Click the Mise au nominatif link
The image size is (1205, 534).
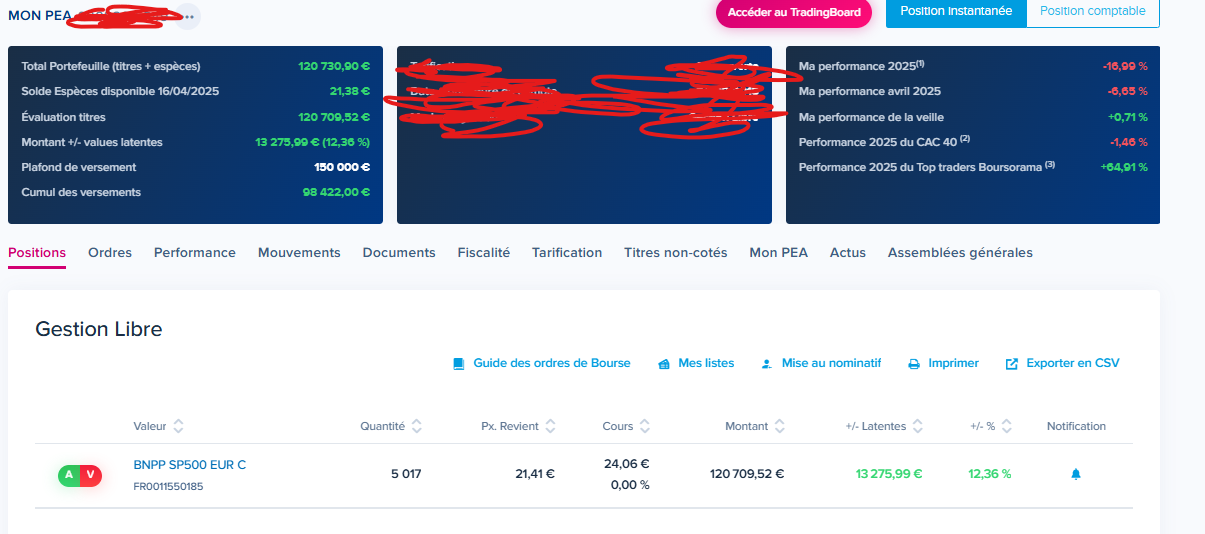[832, 363]
